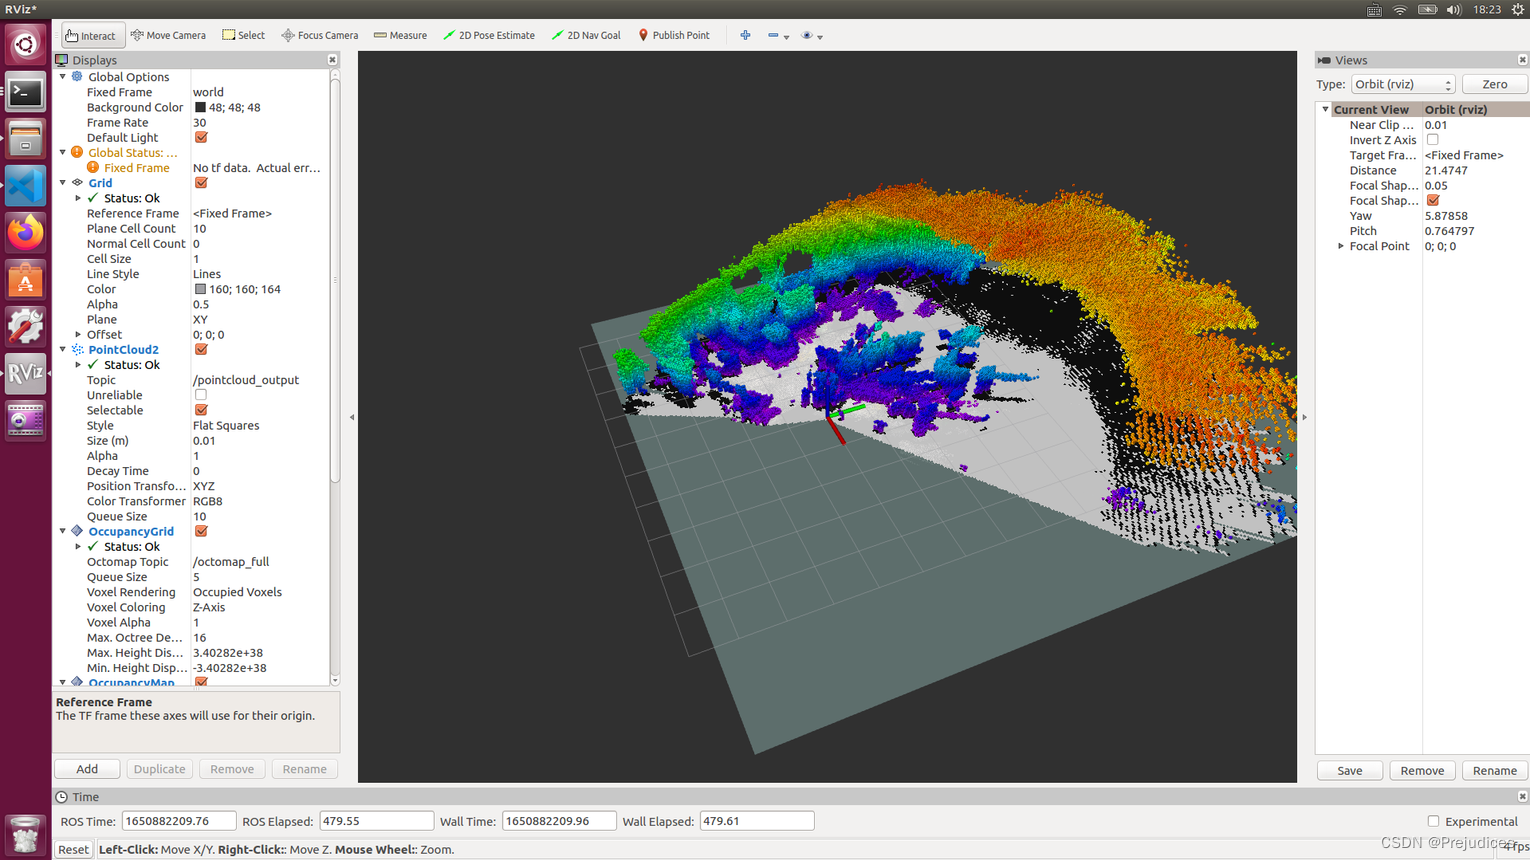The image size is (1530, 860).
Task: Select 2D Nav Goal tool
Action: 586,35
